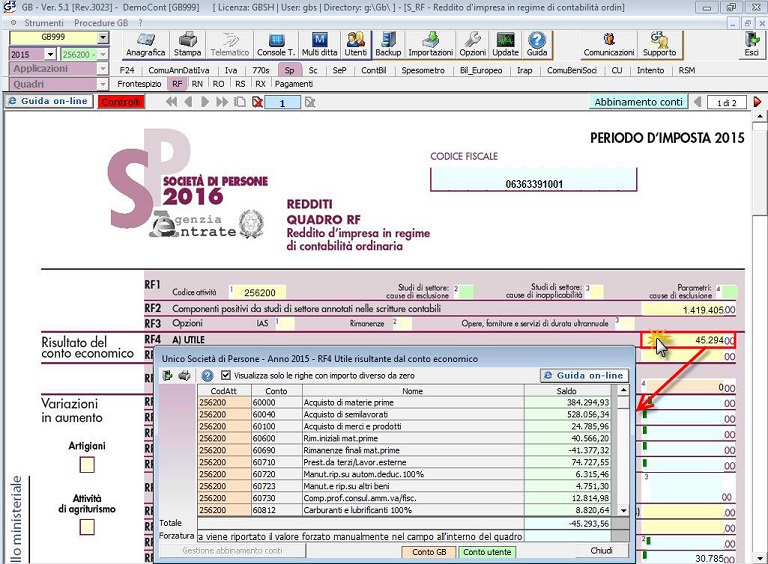Click Conto GB legend button

(429, 552)
